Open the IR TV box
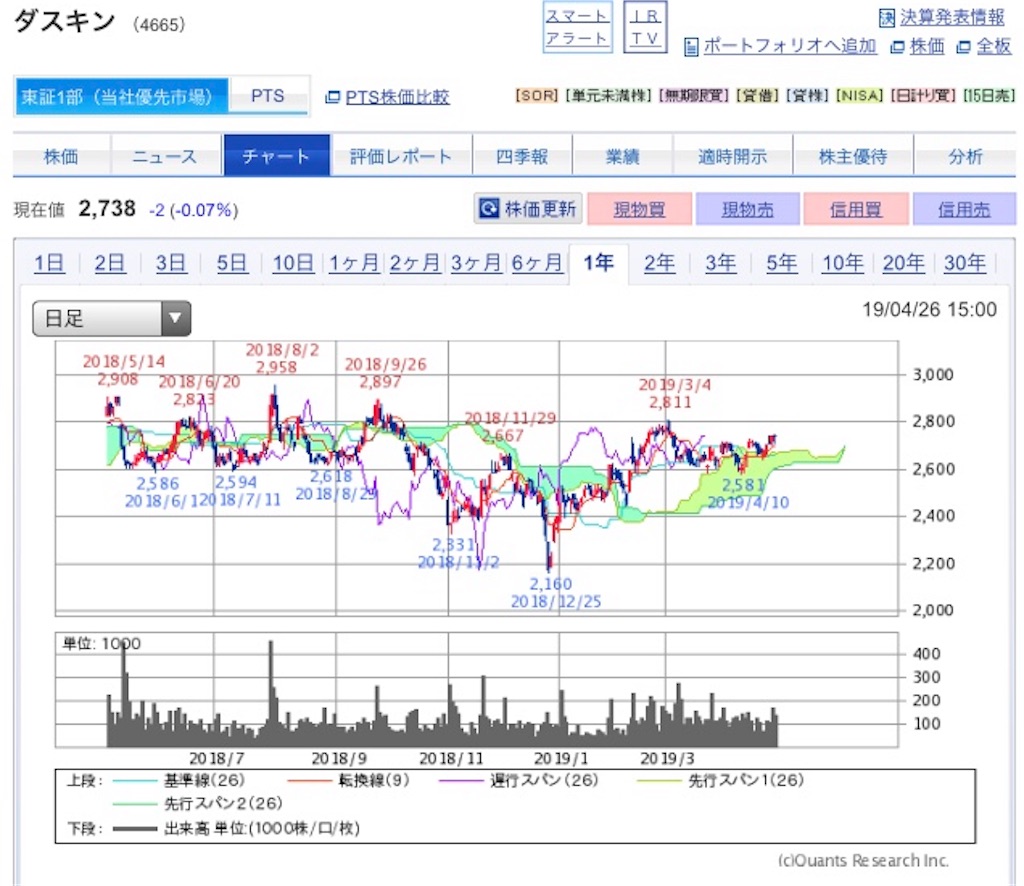The width and height of the screenshot is (1024, 886). (645, 27)
